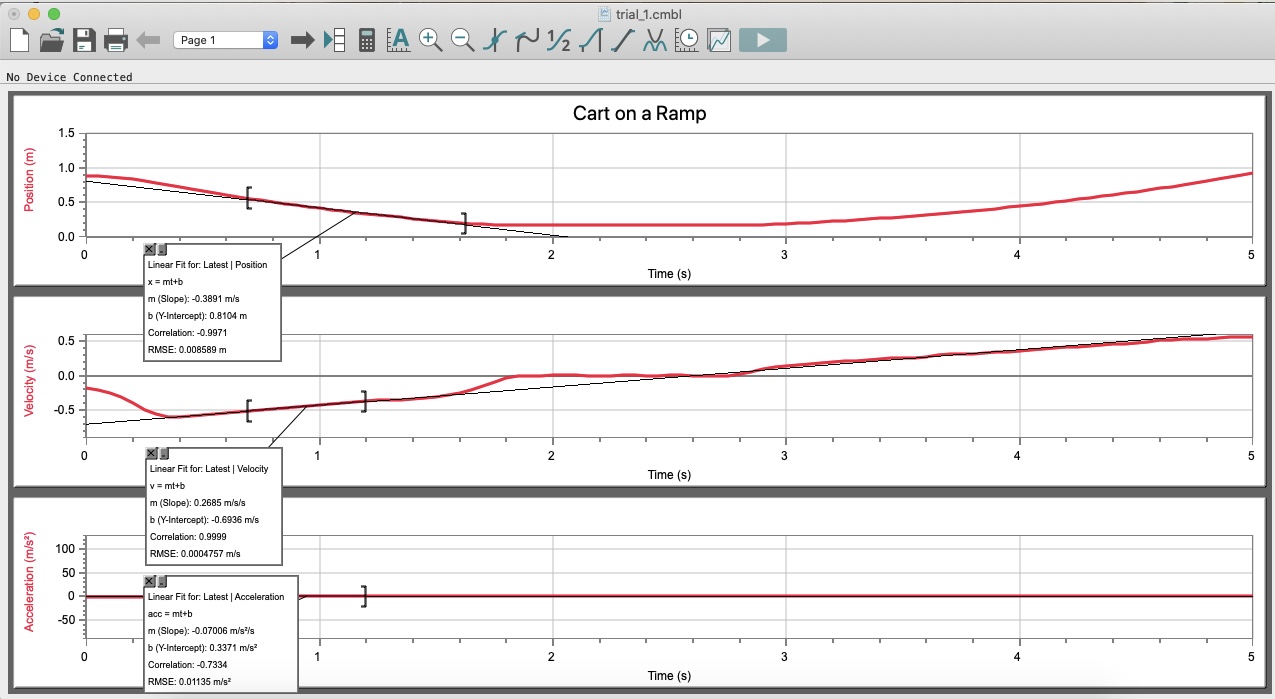Screen dimensions: 1275x699
Task: Save the experiment with floppy disk icon
Action: tap(84, 40)
